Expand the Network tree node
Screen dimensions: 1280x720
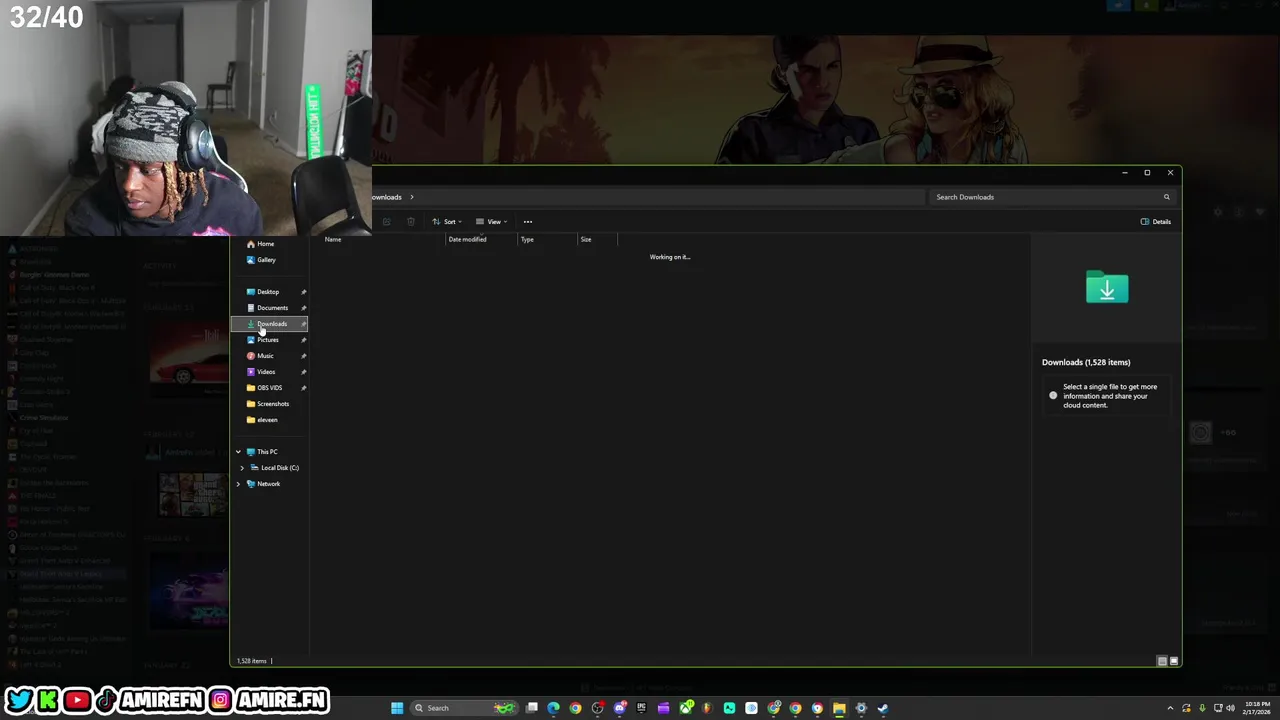[238, 484]
